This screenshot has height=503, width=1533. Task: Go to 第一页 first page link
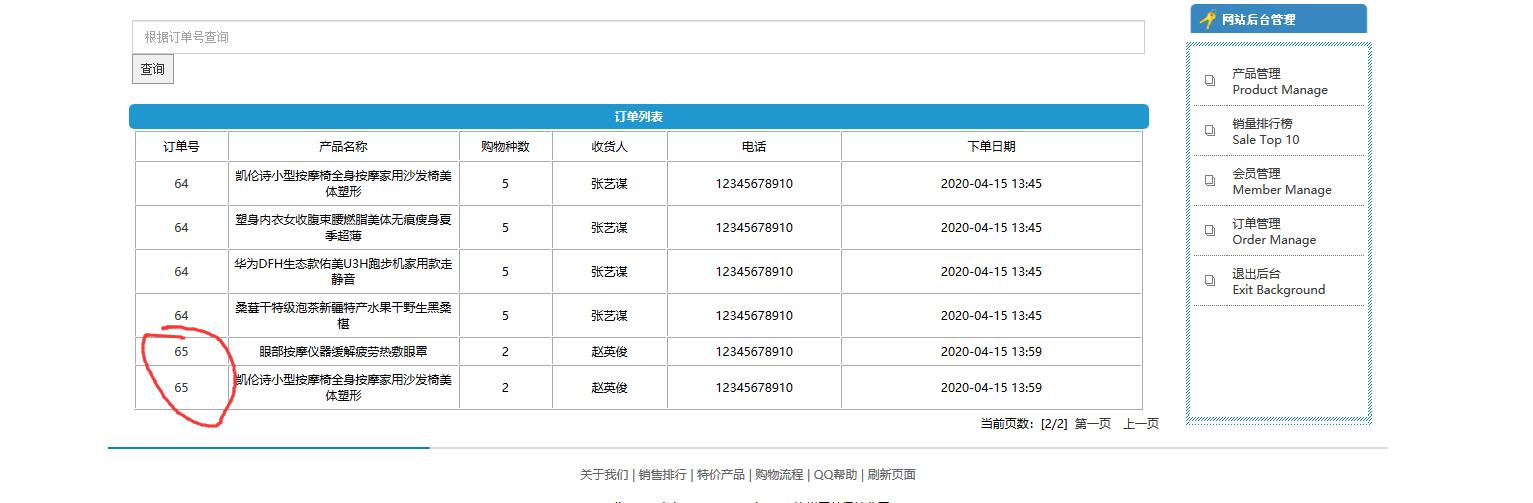(1092, 424)
